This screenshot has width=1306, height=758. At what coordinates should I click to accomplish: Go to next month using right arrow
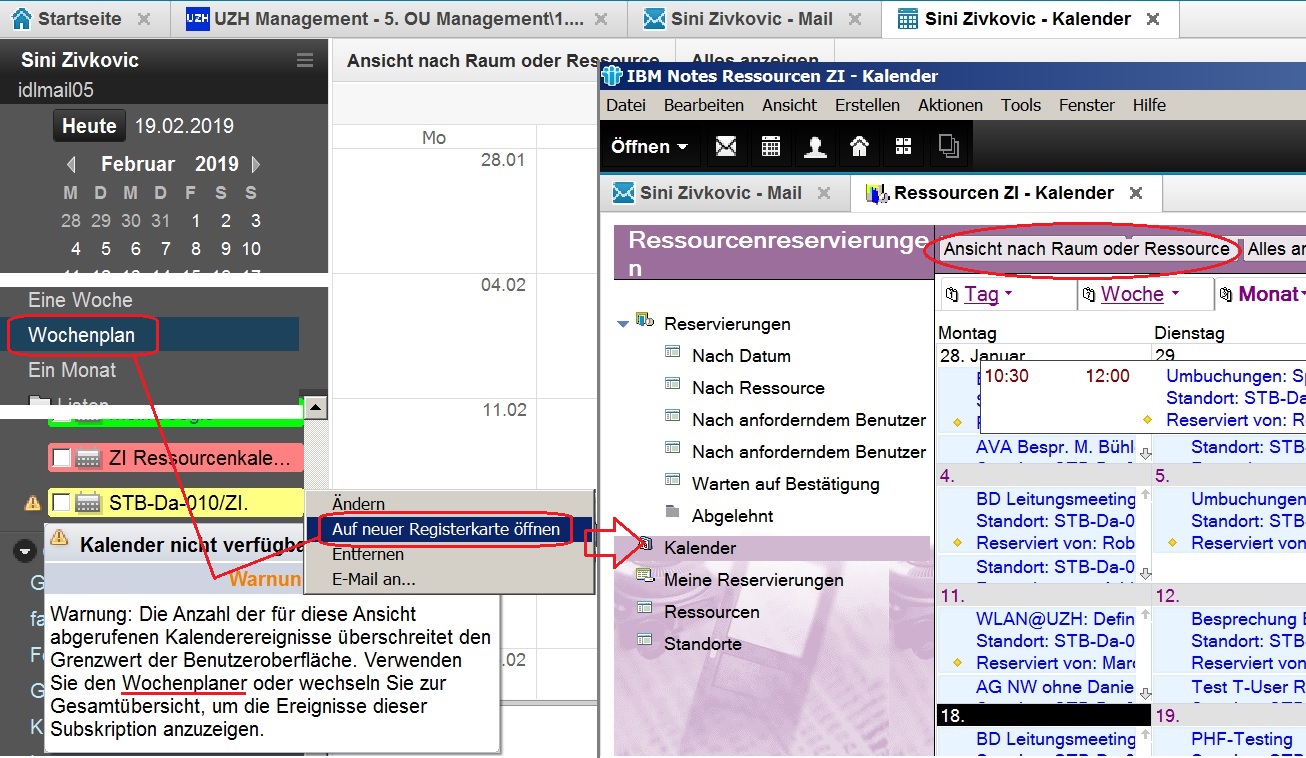point(256,164)
